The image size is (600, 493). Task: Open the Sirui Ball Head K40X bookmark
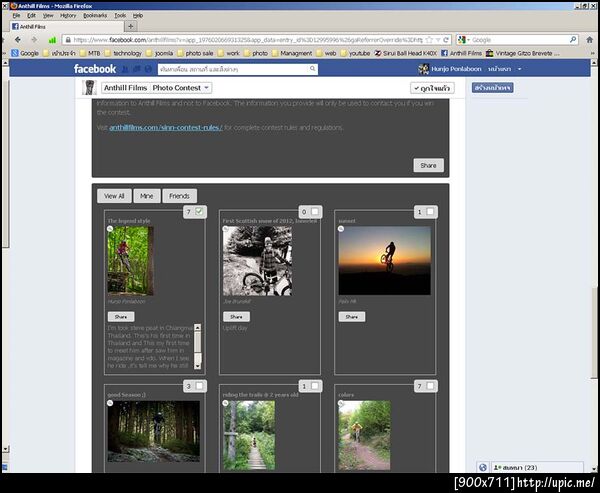click(406, 53)
